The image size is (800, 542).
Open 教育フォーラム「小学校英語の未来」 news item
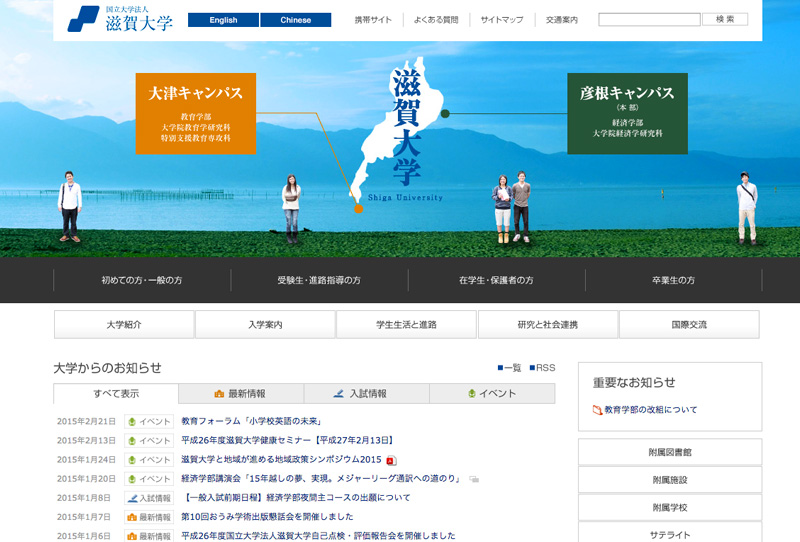coord(252,422)
